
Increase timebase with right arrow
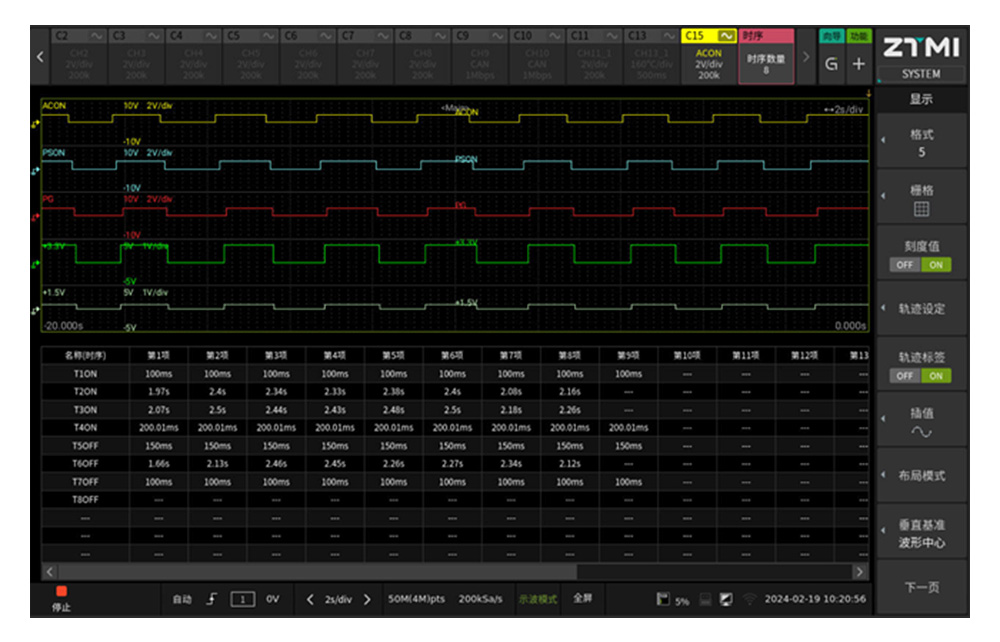point(367,599)
